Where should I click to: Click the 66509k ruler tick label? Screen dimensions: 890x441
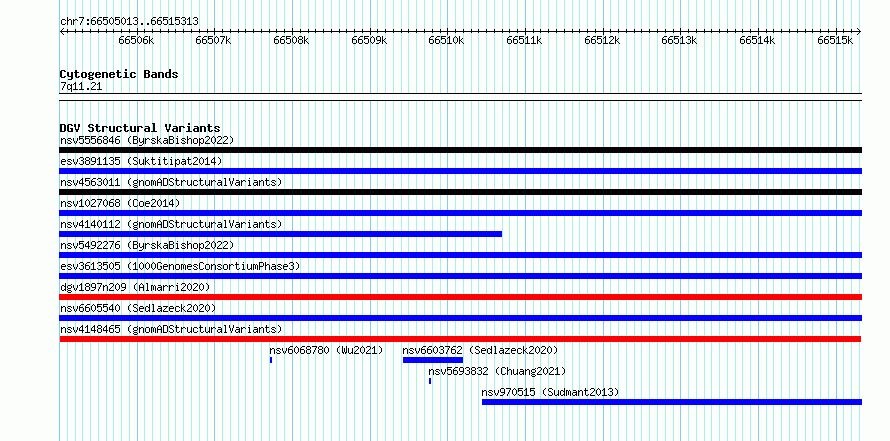[x=369, y=40]
